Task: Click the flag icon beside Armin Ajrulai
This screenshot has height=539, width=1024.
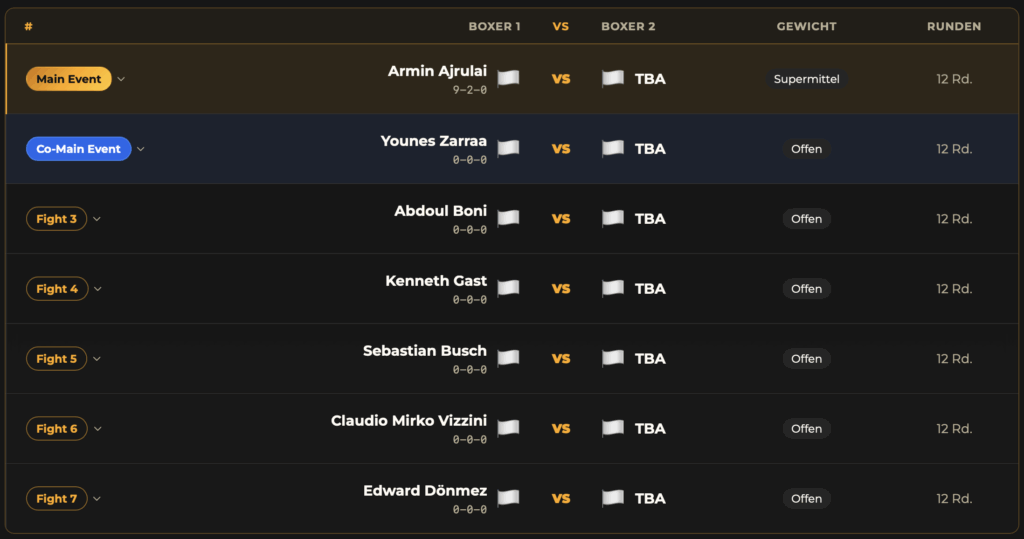Action: point(508,78)
